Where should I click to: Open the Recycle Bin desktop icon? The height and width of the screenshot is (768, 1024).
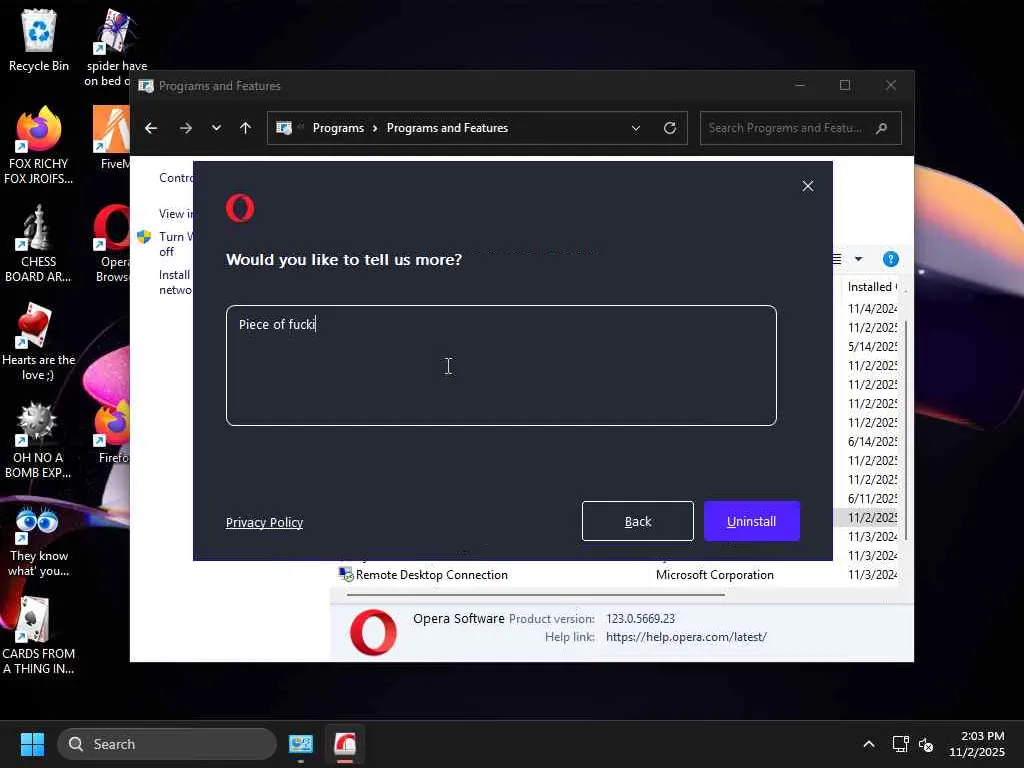[x=39, y=40]
